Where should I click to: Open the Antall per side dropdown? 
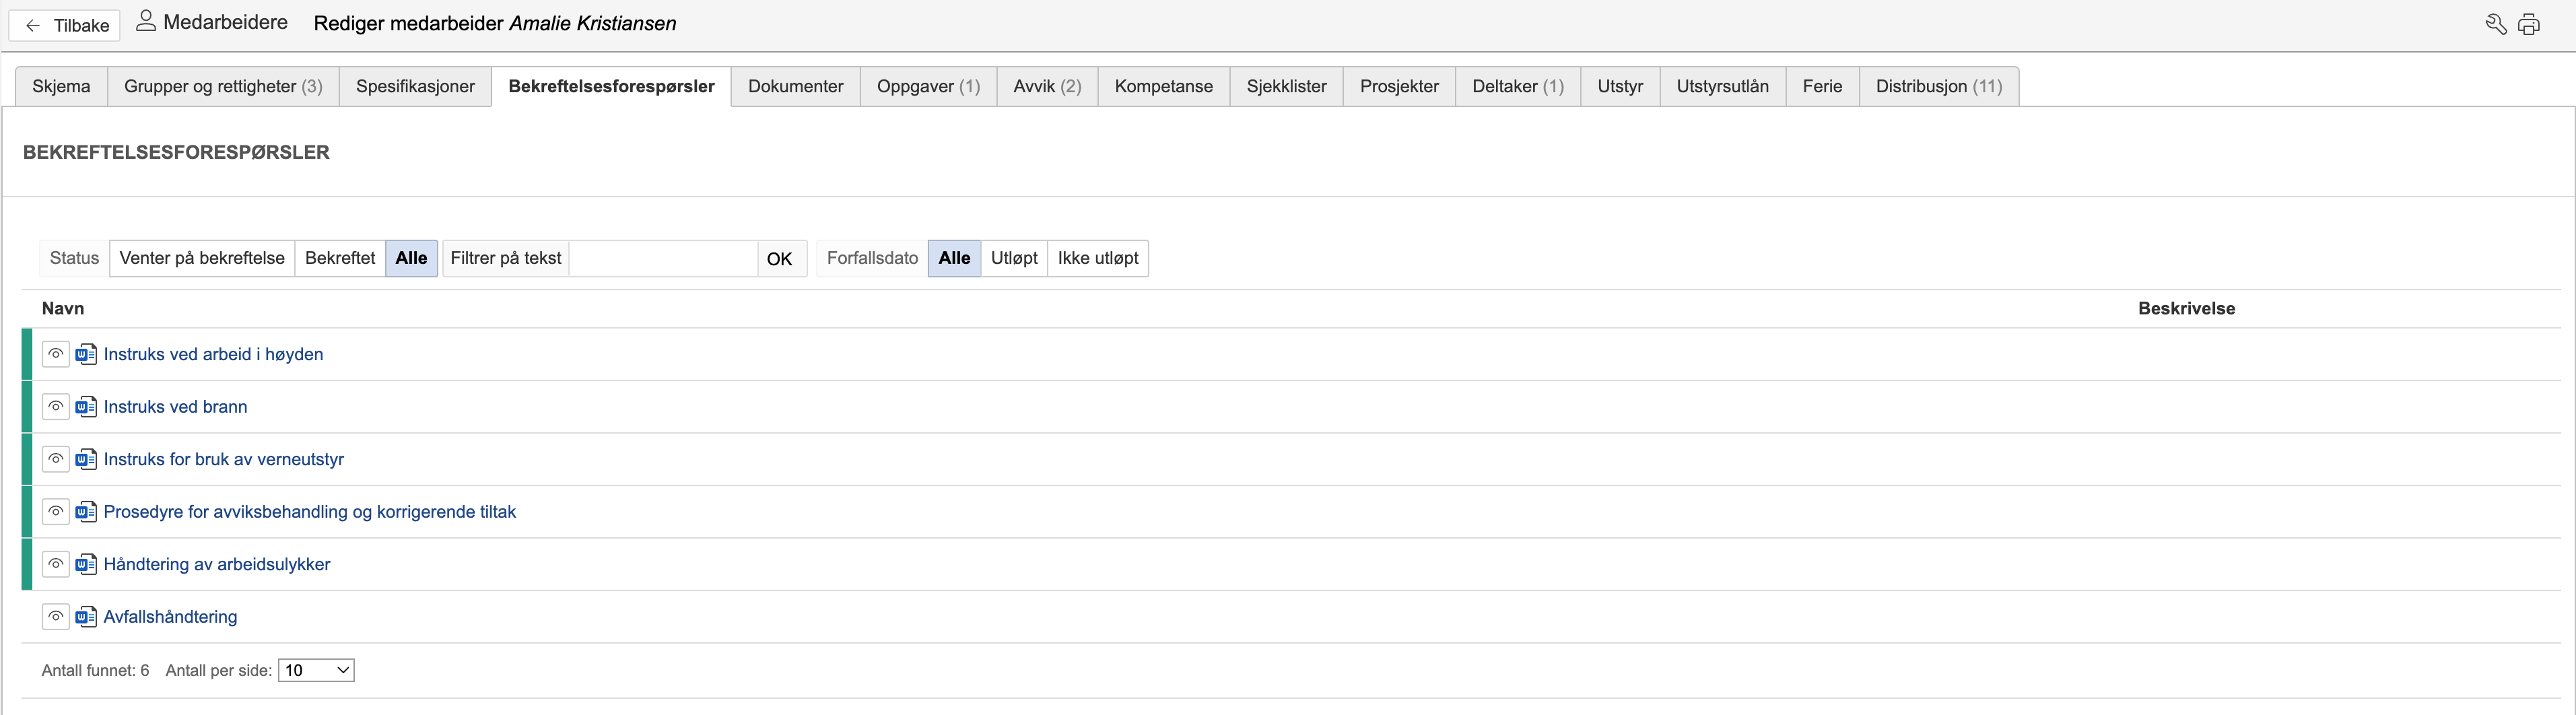tap(316, 670)
